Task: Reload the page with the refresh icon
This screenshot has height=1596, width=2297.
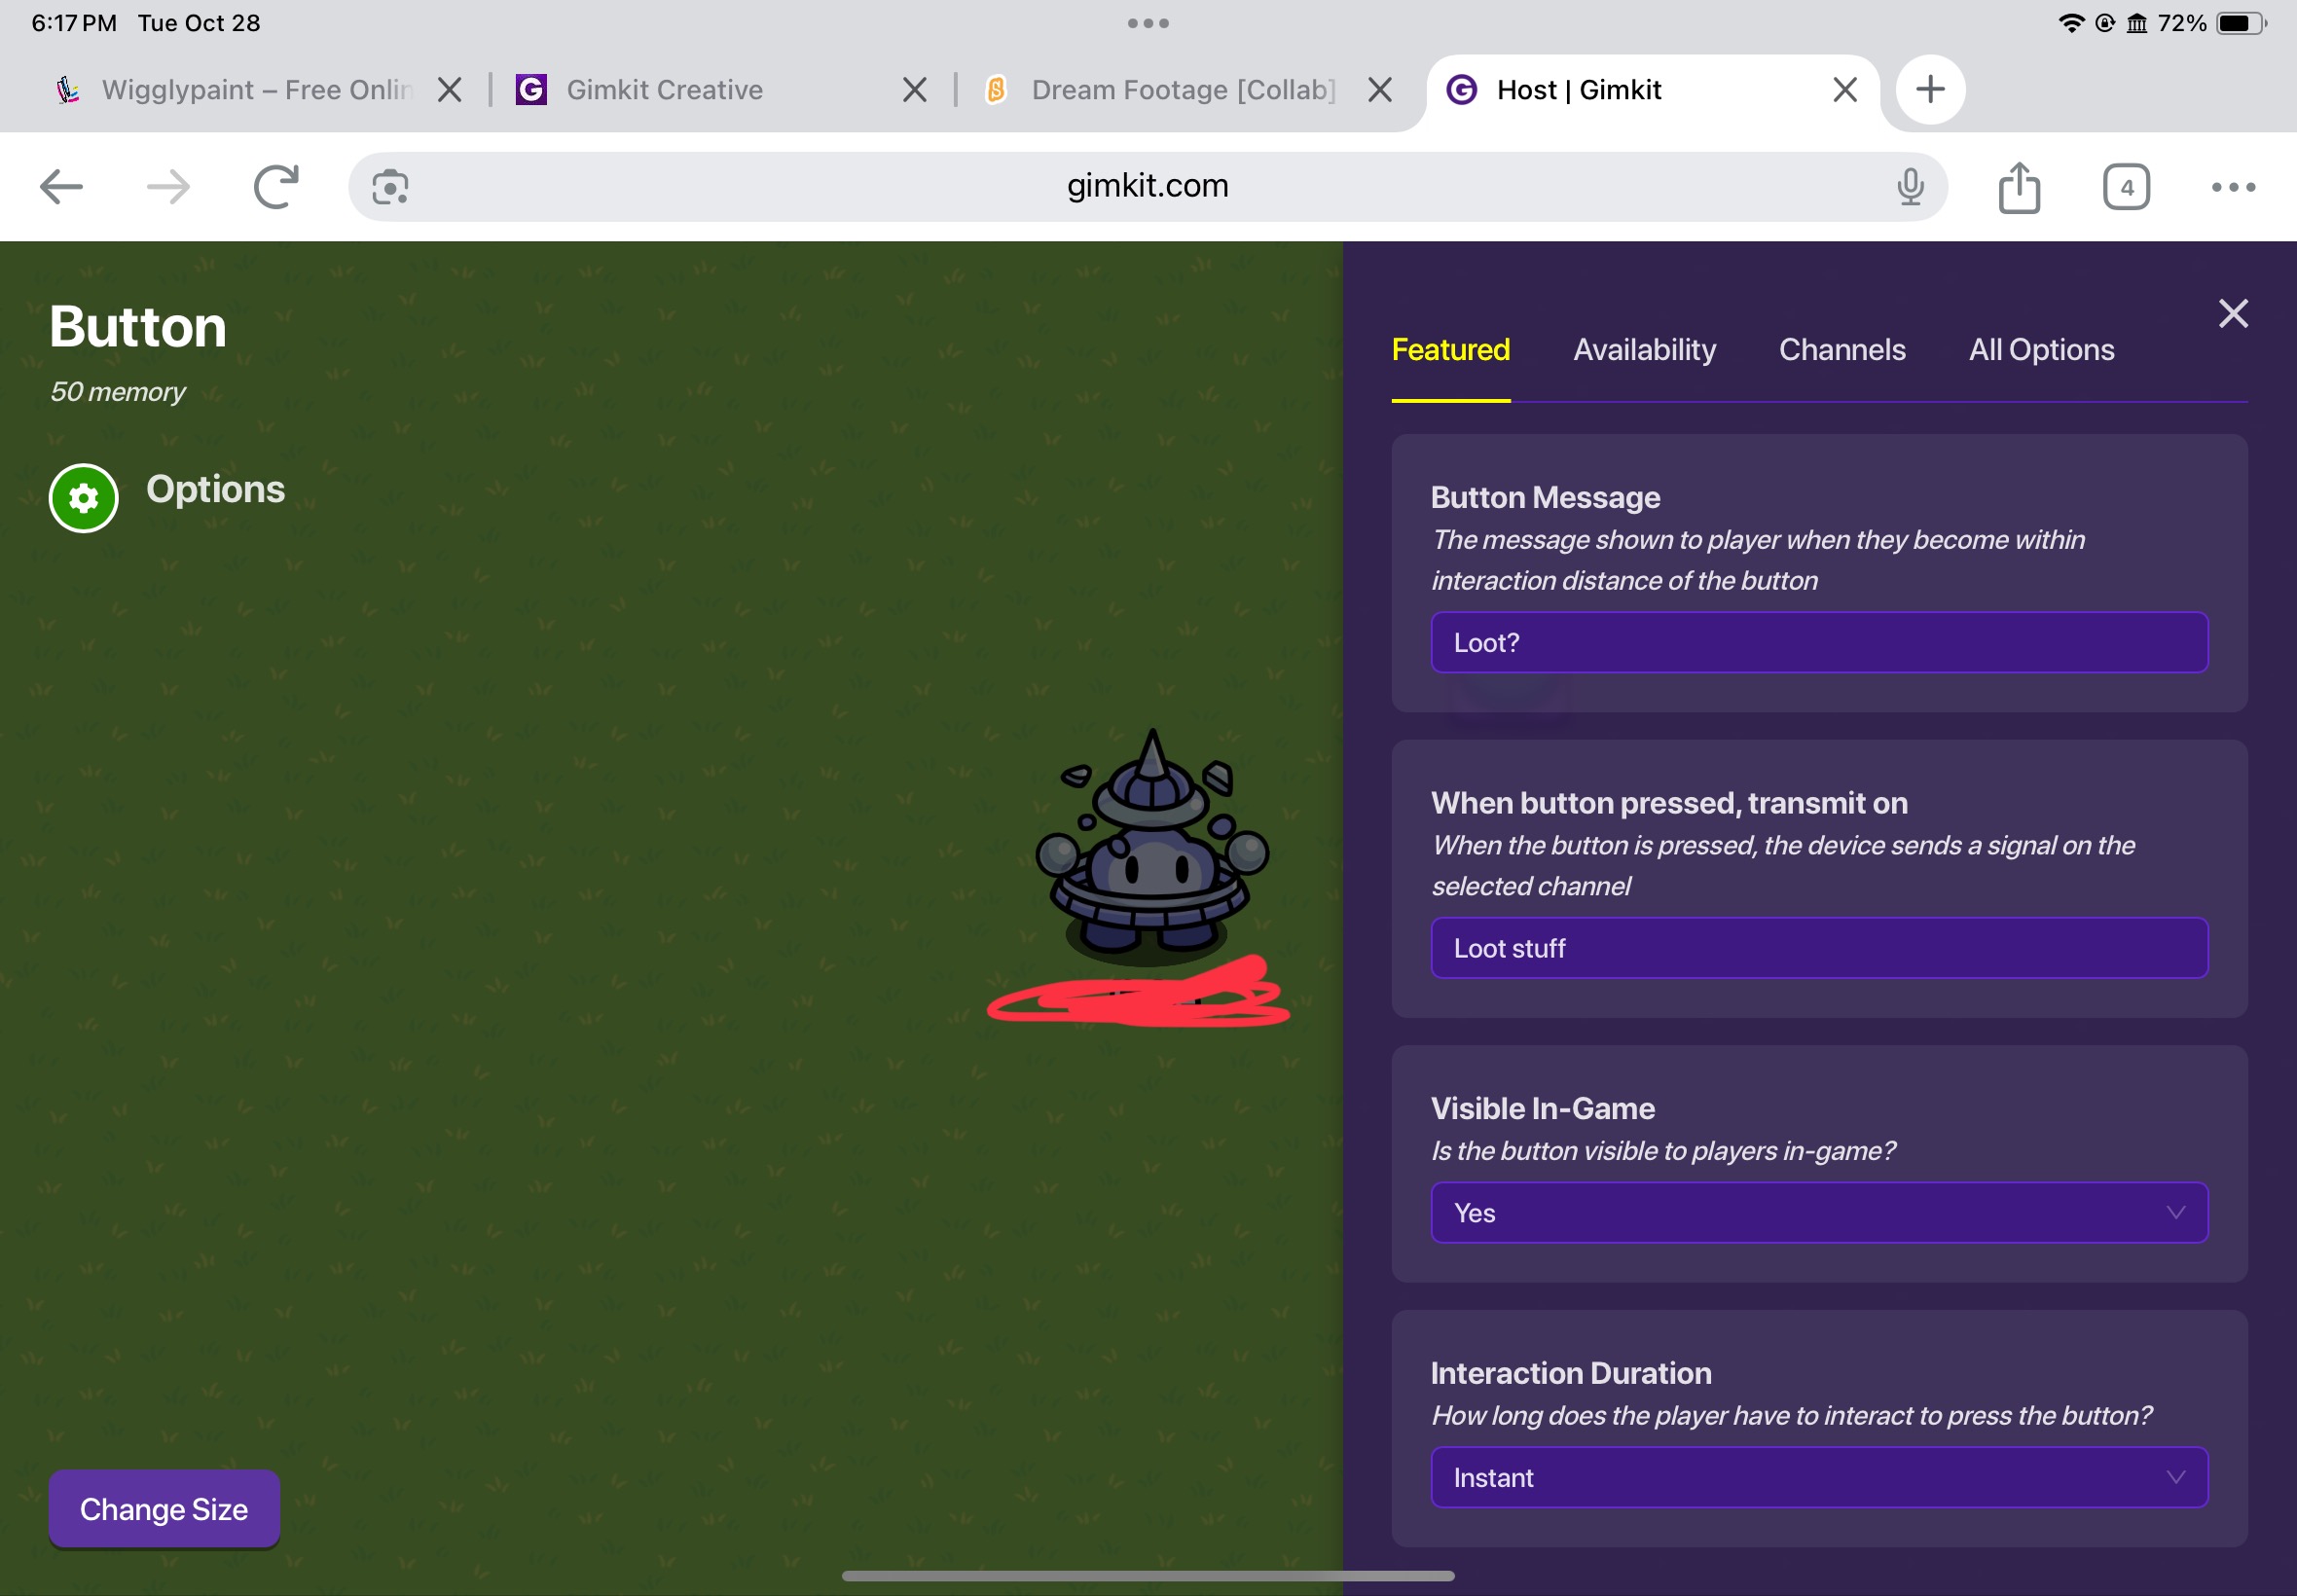Action: click(276, 187)
